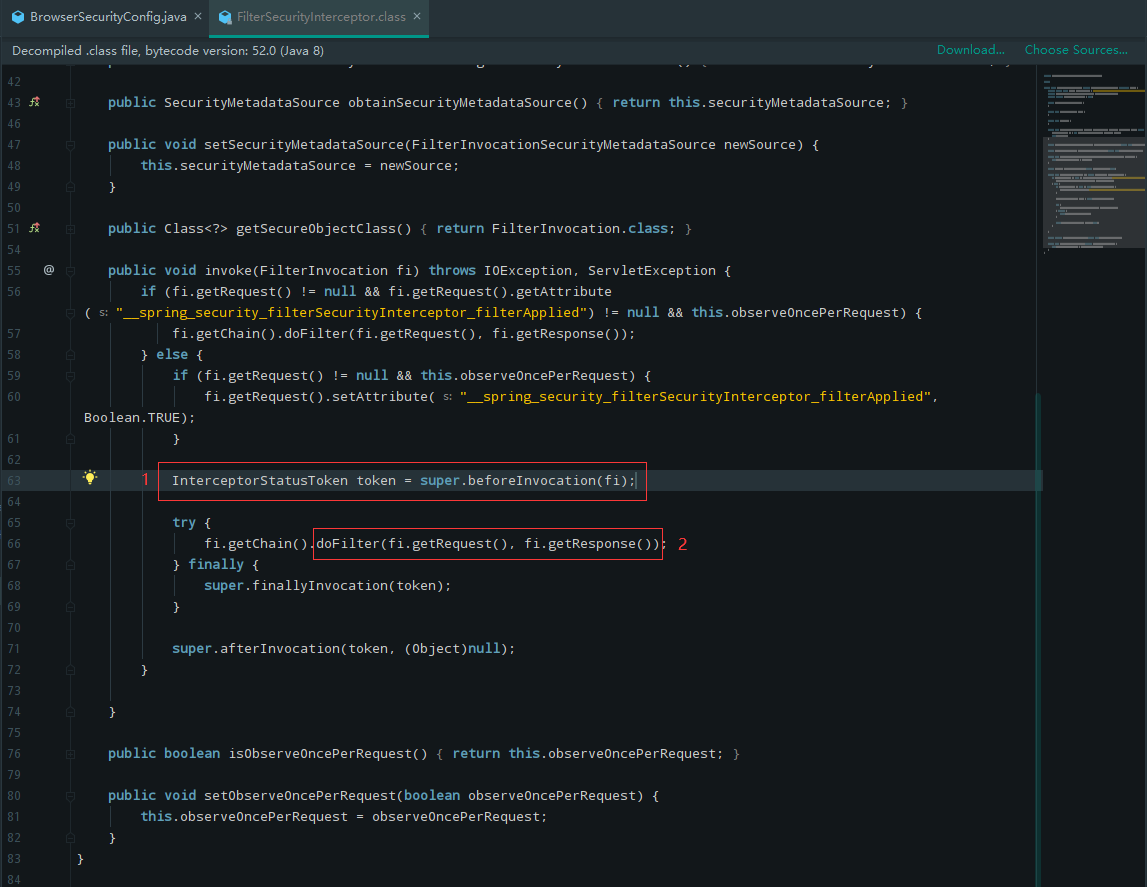
Task: Open the intention lightbulb on line 63
Action: pyautogui.click(x=89, y=478)
